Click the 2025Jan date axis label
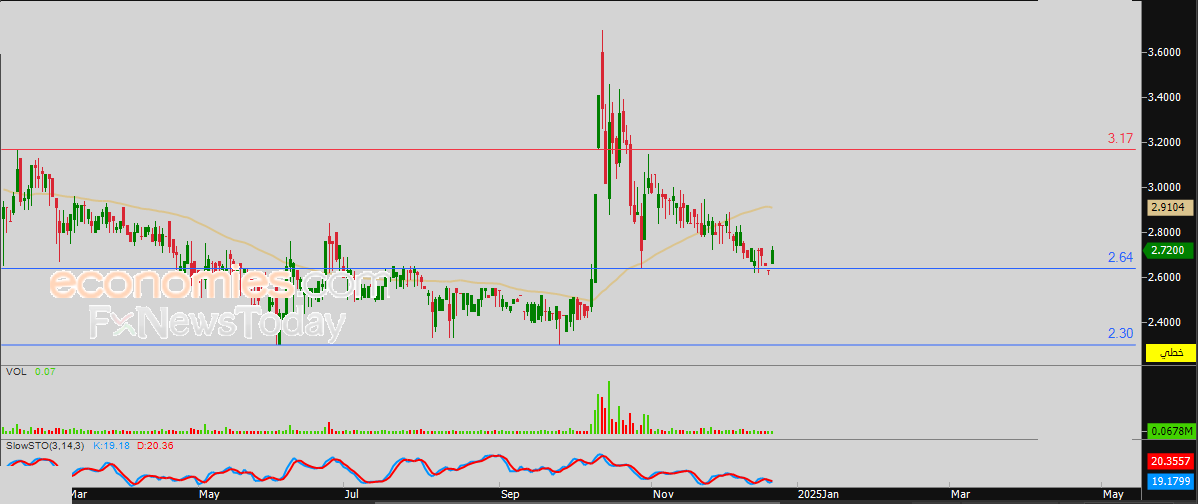This screenshot has height=504, width=1198. (x=817, y=495)
